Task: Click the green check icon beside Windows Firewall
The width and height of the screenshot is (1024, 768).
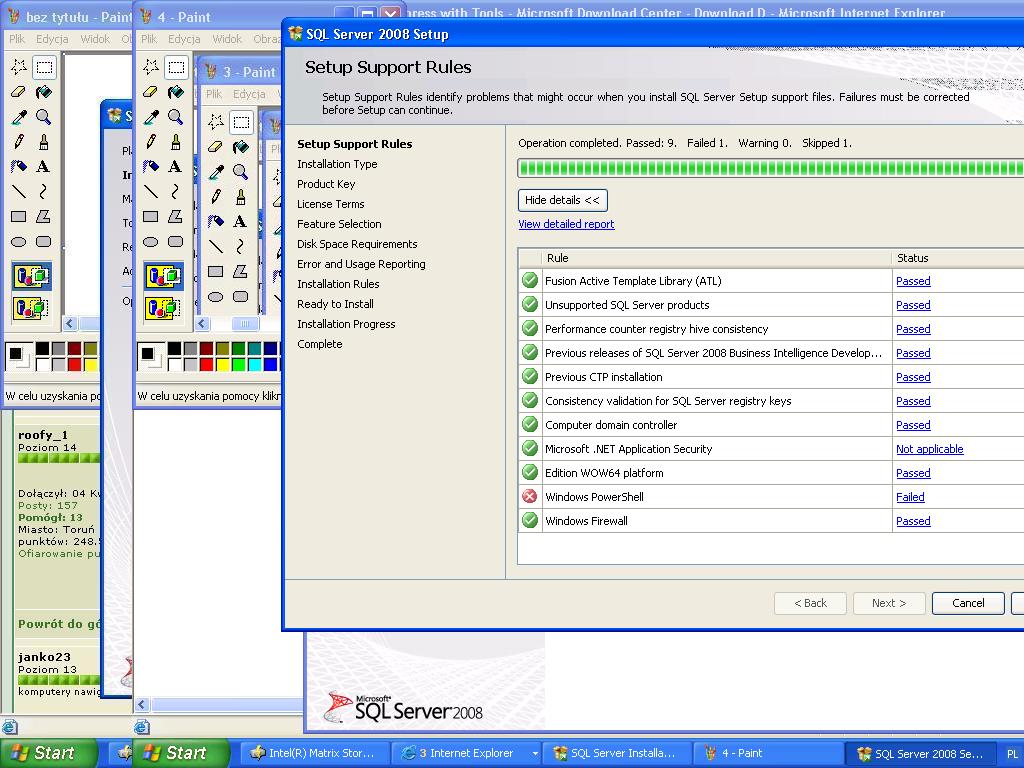Action: point(530,520)
